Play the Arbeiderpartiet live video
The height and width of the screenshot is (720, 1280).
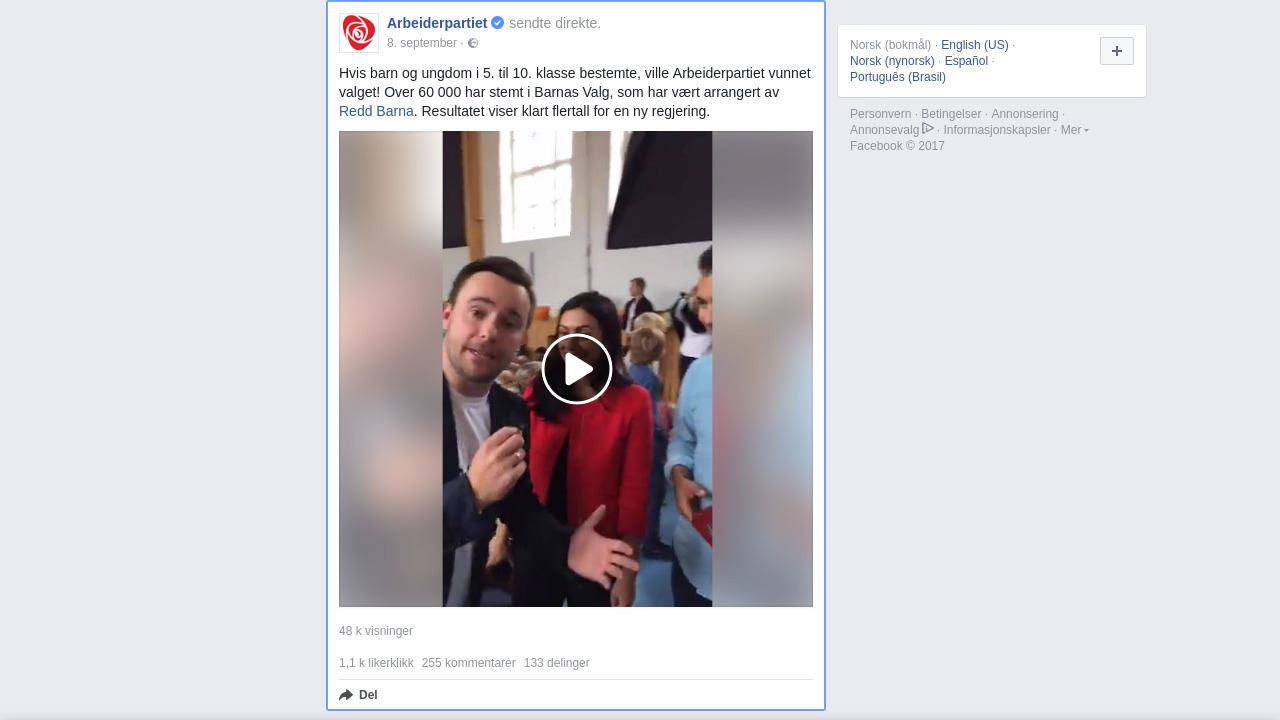point(577,369)
